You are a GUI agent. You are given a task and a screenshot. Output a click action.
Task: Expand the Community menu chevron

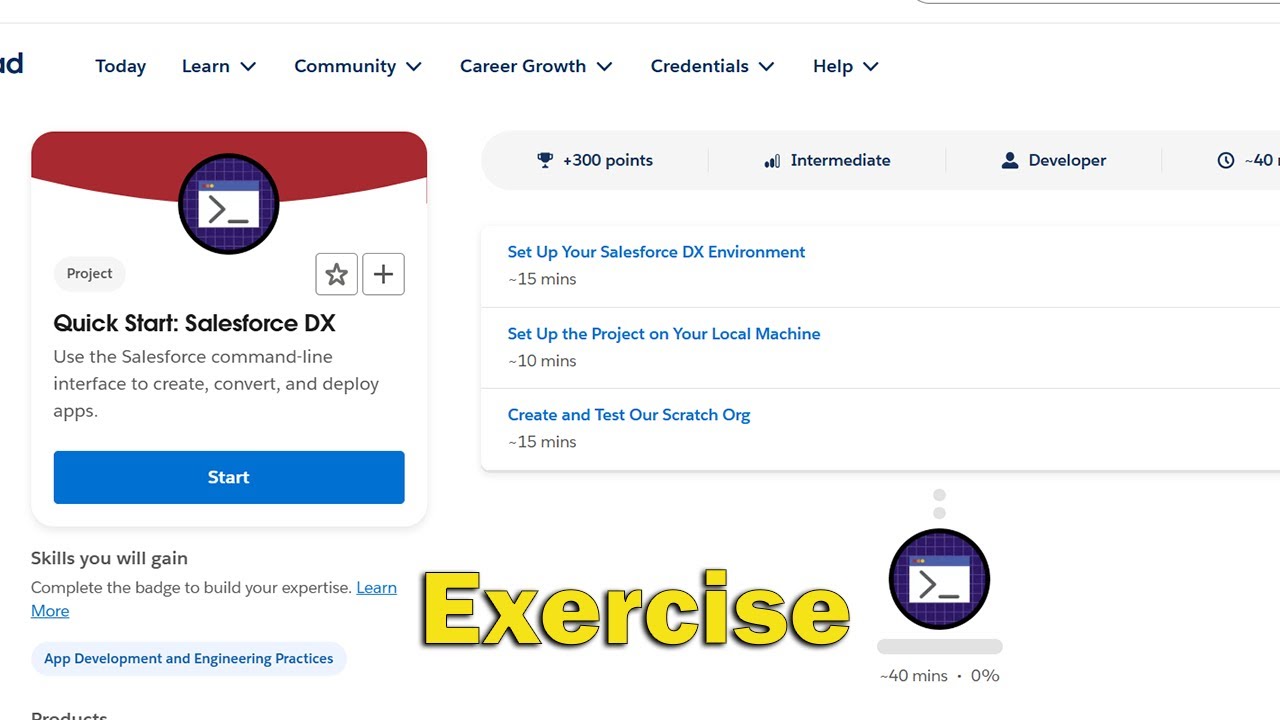(414, 67)
